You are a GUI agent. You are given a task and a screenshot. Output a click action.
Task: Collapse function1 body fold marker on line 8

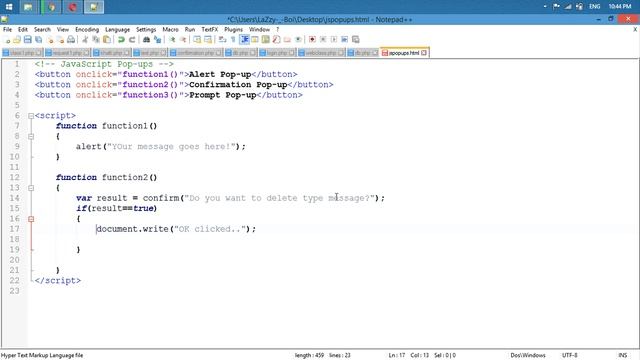(x=31, y=136)
